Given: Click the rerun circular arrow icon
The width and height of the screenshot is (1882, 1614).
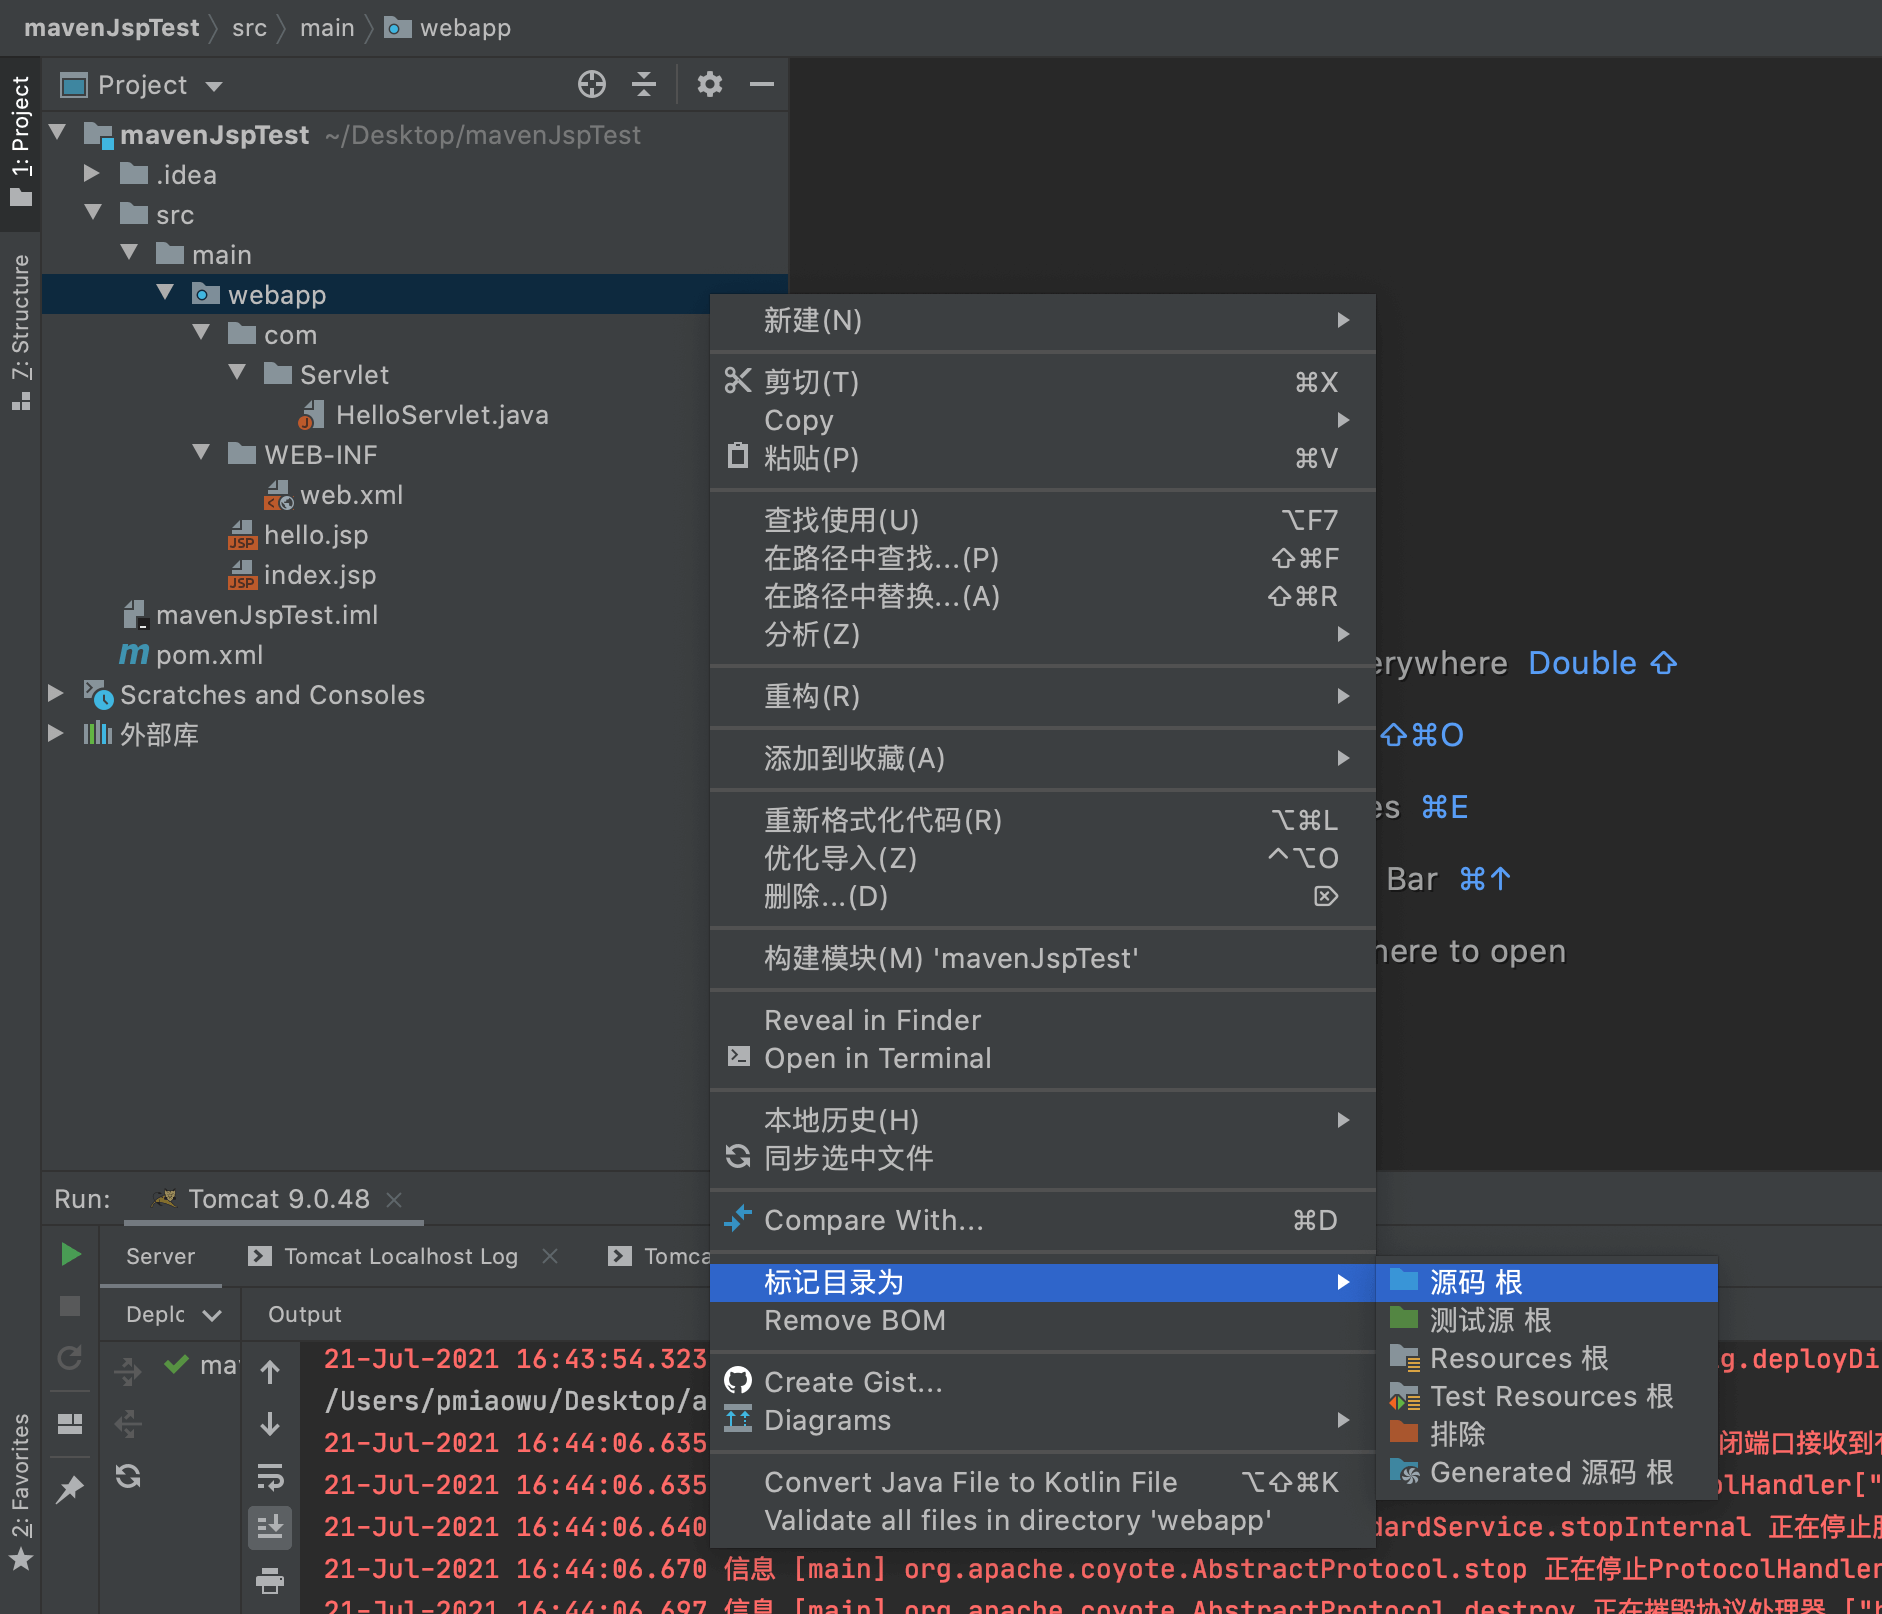Looking at the screenshot, I should coord(70,1358).
